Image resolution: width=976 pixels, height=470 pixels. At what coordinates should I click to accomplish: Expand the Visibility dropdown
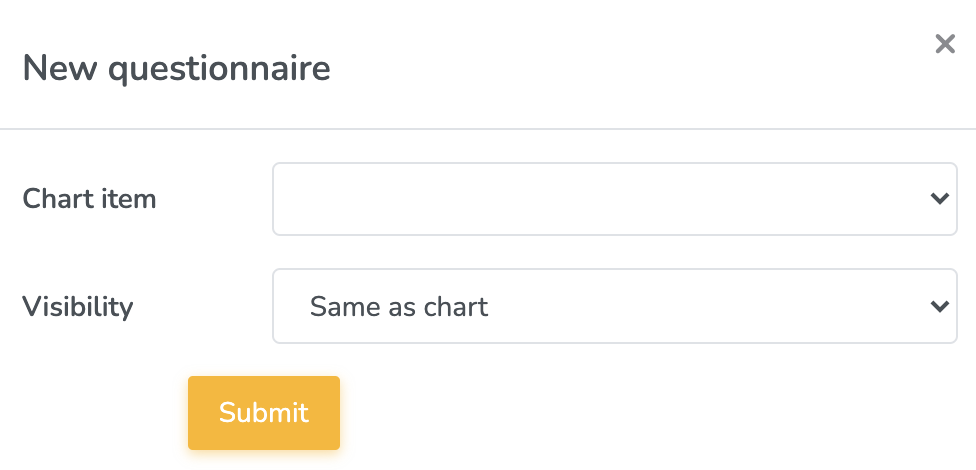click(614, 306)
